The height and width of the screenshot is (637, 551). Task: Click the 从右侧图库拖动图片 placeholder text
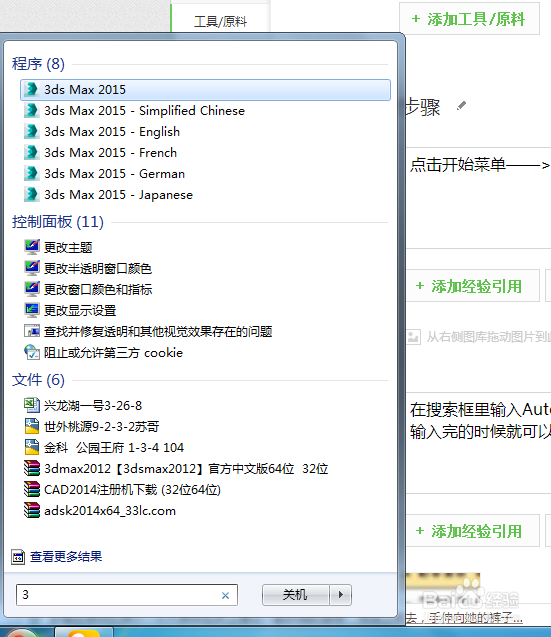[489, 337]
